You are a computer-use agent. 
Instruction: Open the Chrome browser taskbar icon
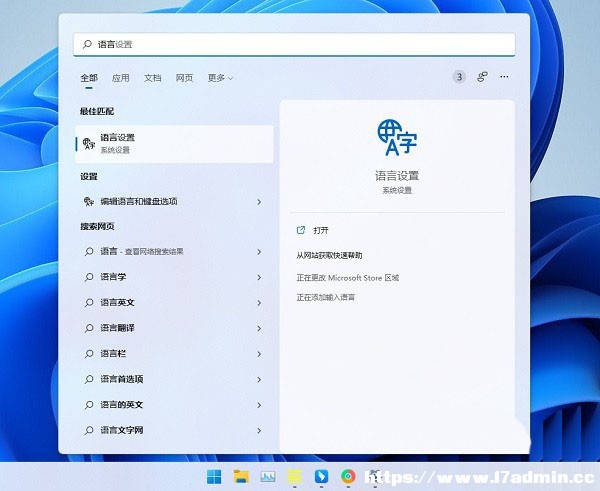[348, 476]
